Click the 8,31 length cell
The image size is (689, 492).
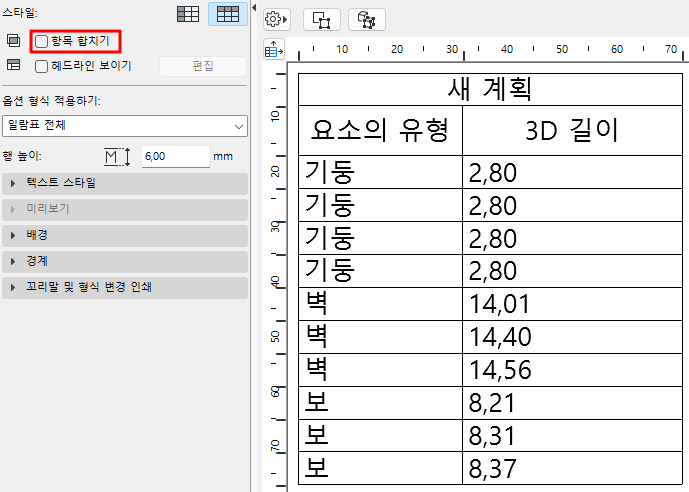[x=572, y=436]
